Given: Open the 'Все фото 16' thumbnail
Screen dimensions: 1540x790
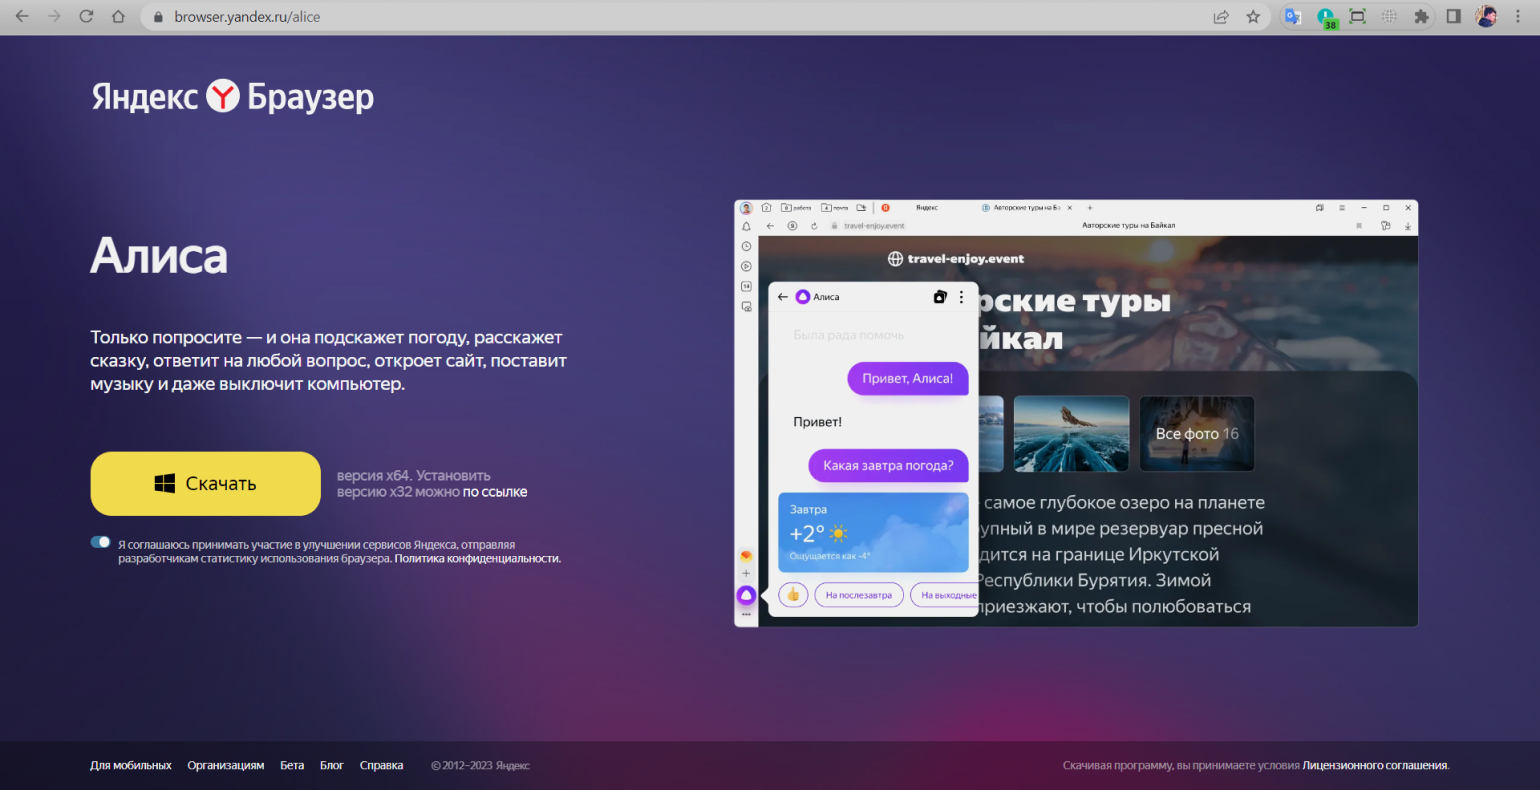Looking at the screenshot, I should click(x=1197, y=434).
